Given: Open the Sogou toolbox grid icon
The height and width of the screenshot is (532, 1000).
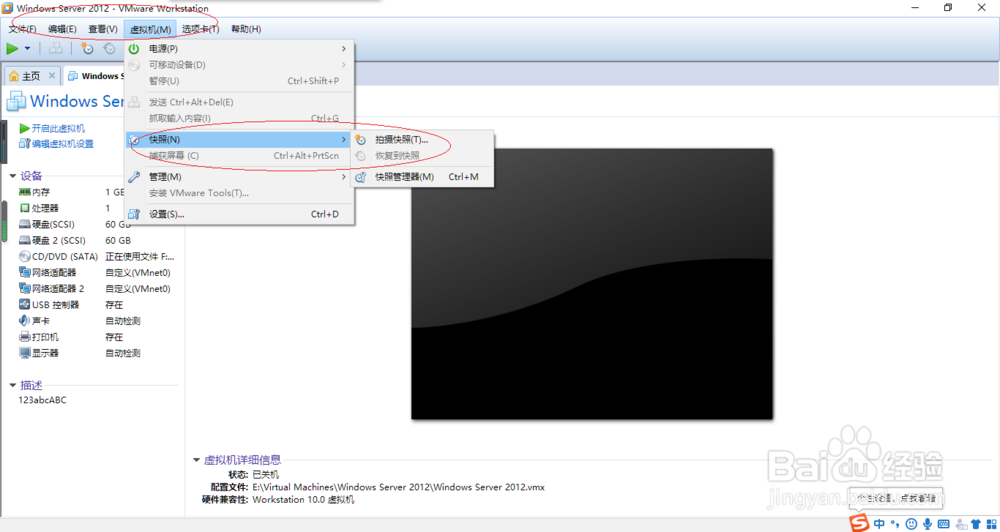Looking at the screenshot, I should 992,524.
